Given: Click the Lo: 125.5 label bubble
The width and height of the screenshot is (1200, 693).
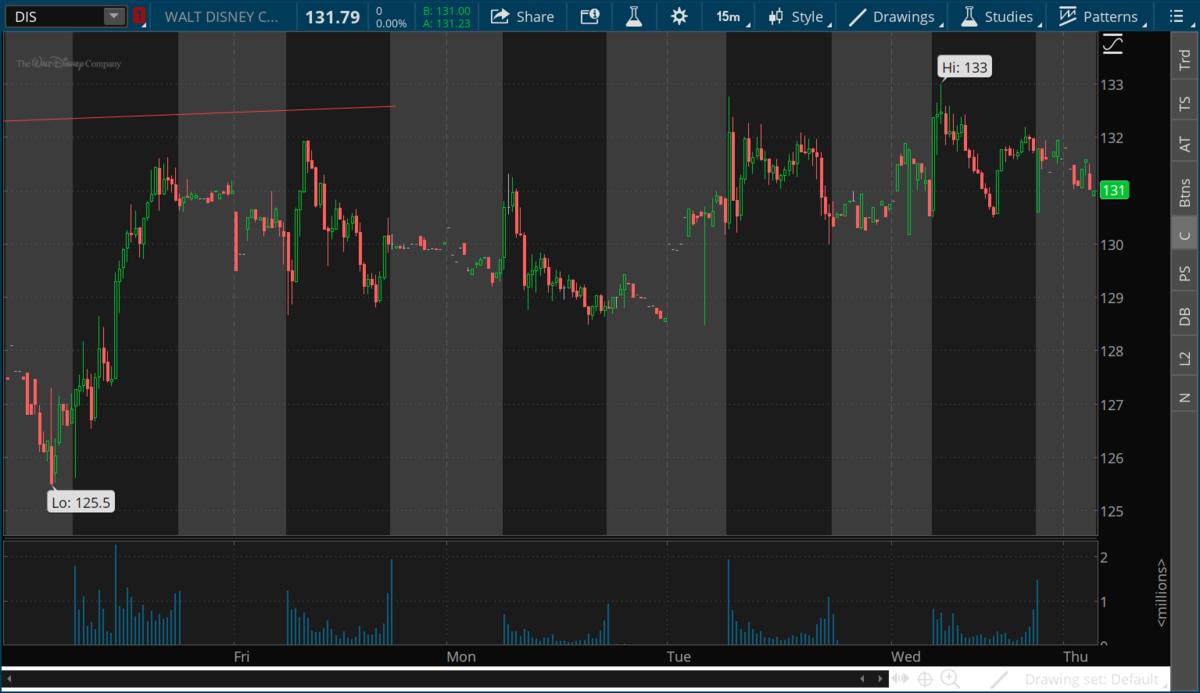Looking at the screenshot, I should point(80,502).
